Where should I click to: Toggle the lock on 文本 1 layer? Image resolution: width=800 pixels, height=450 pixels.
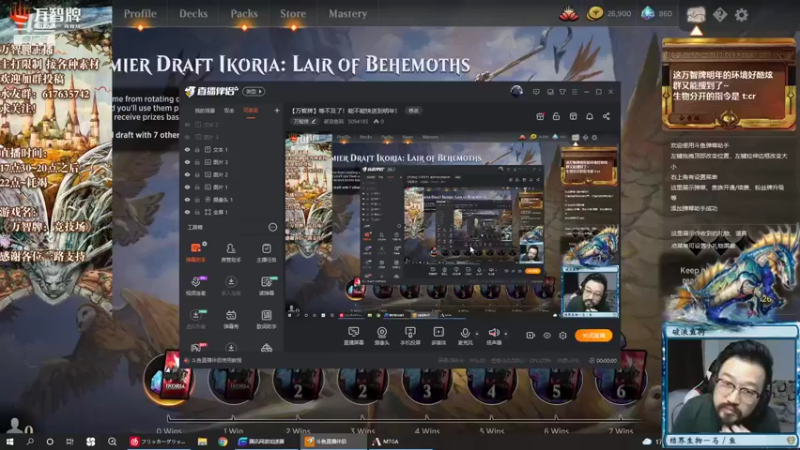(x=197, y=149)
